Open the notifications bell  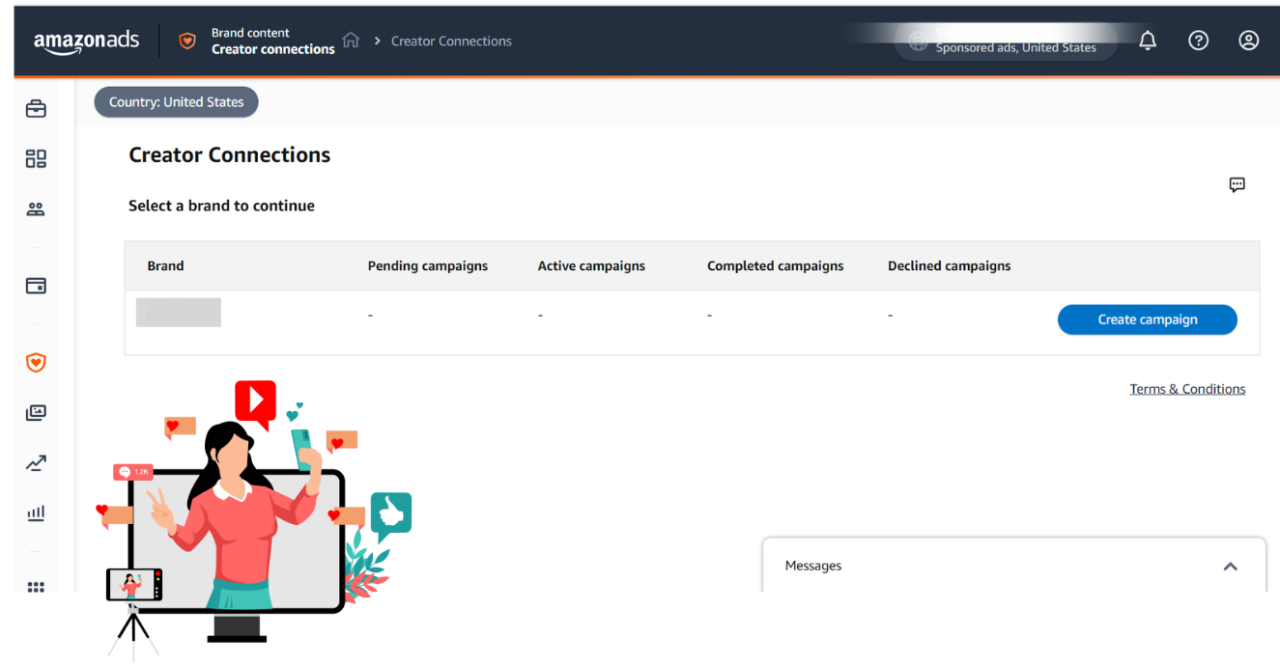click(1148, 41)
